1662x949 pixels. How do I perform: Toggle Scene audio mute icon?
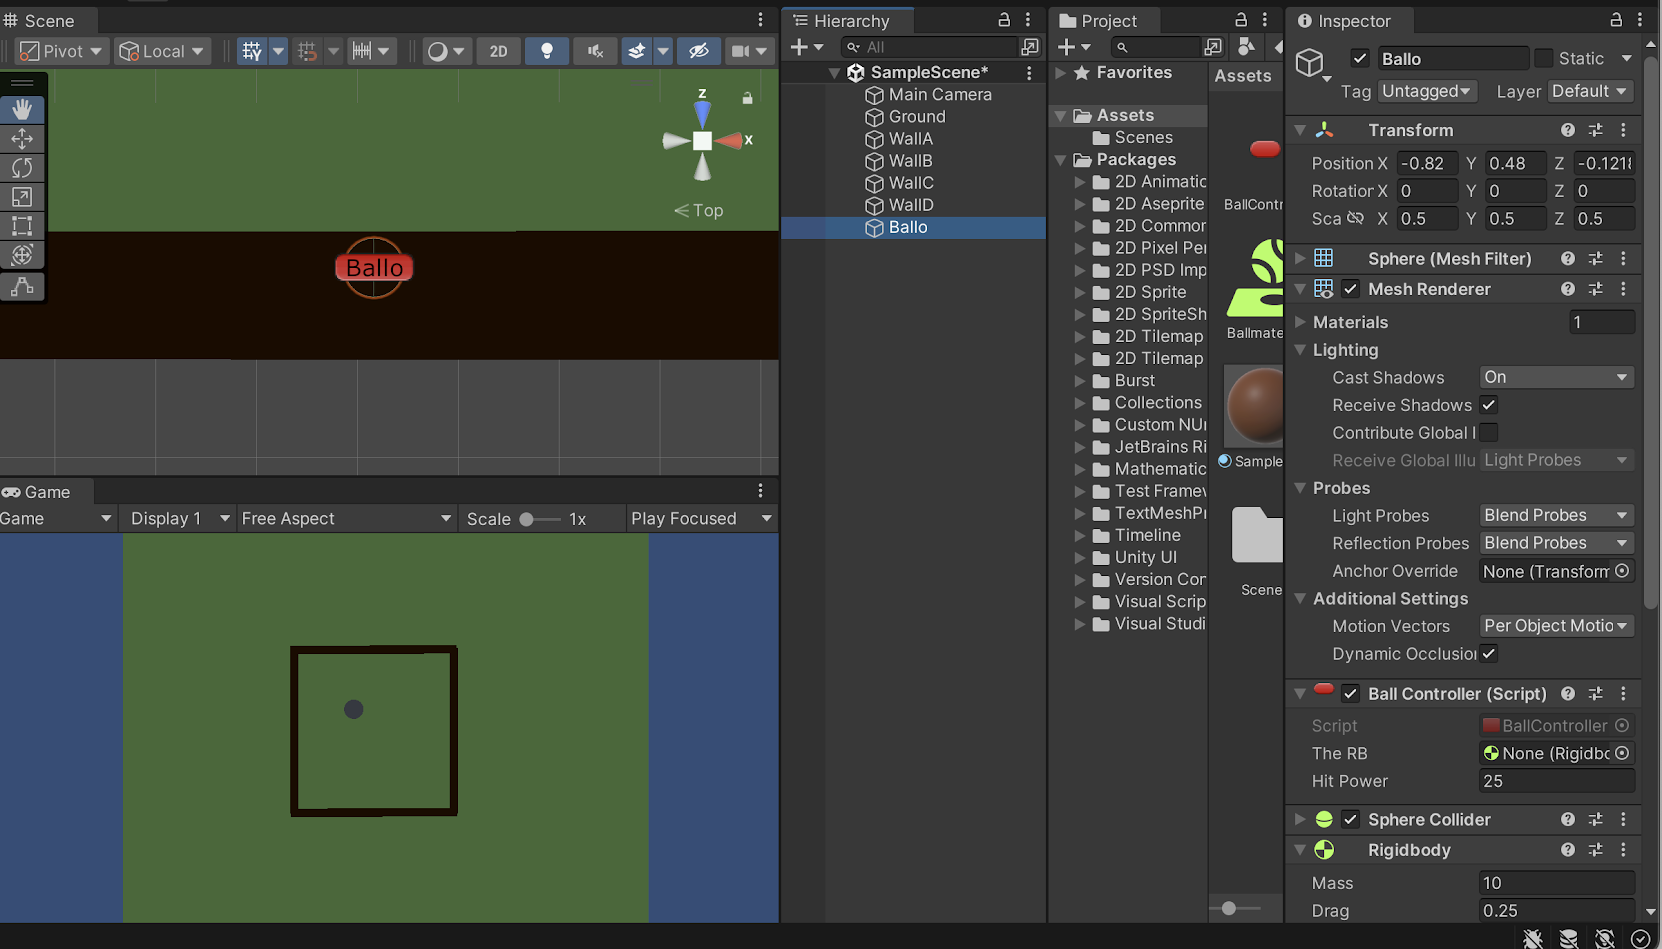point(595,51)
